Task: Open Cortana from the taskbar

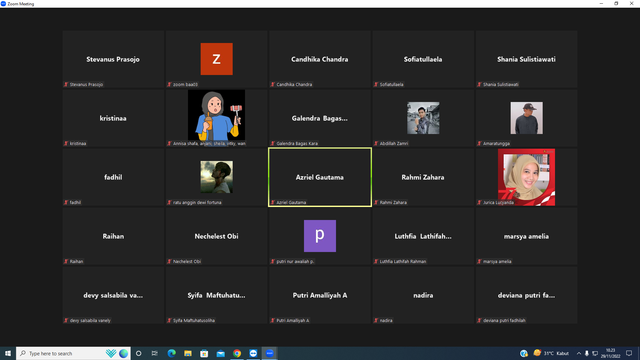Action: [x=138, y=353]
